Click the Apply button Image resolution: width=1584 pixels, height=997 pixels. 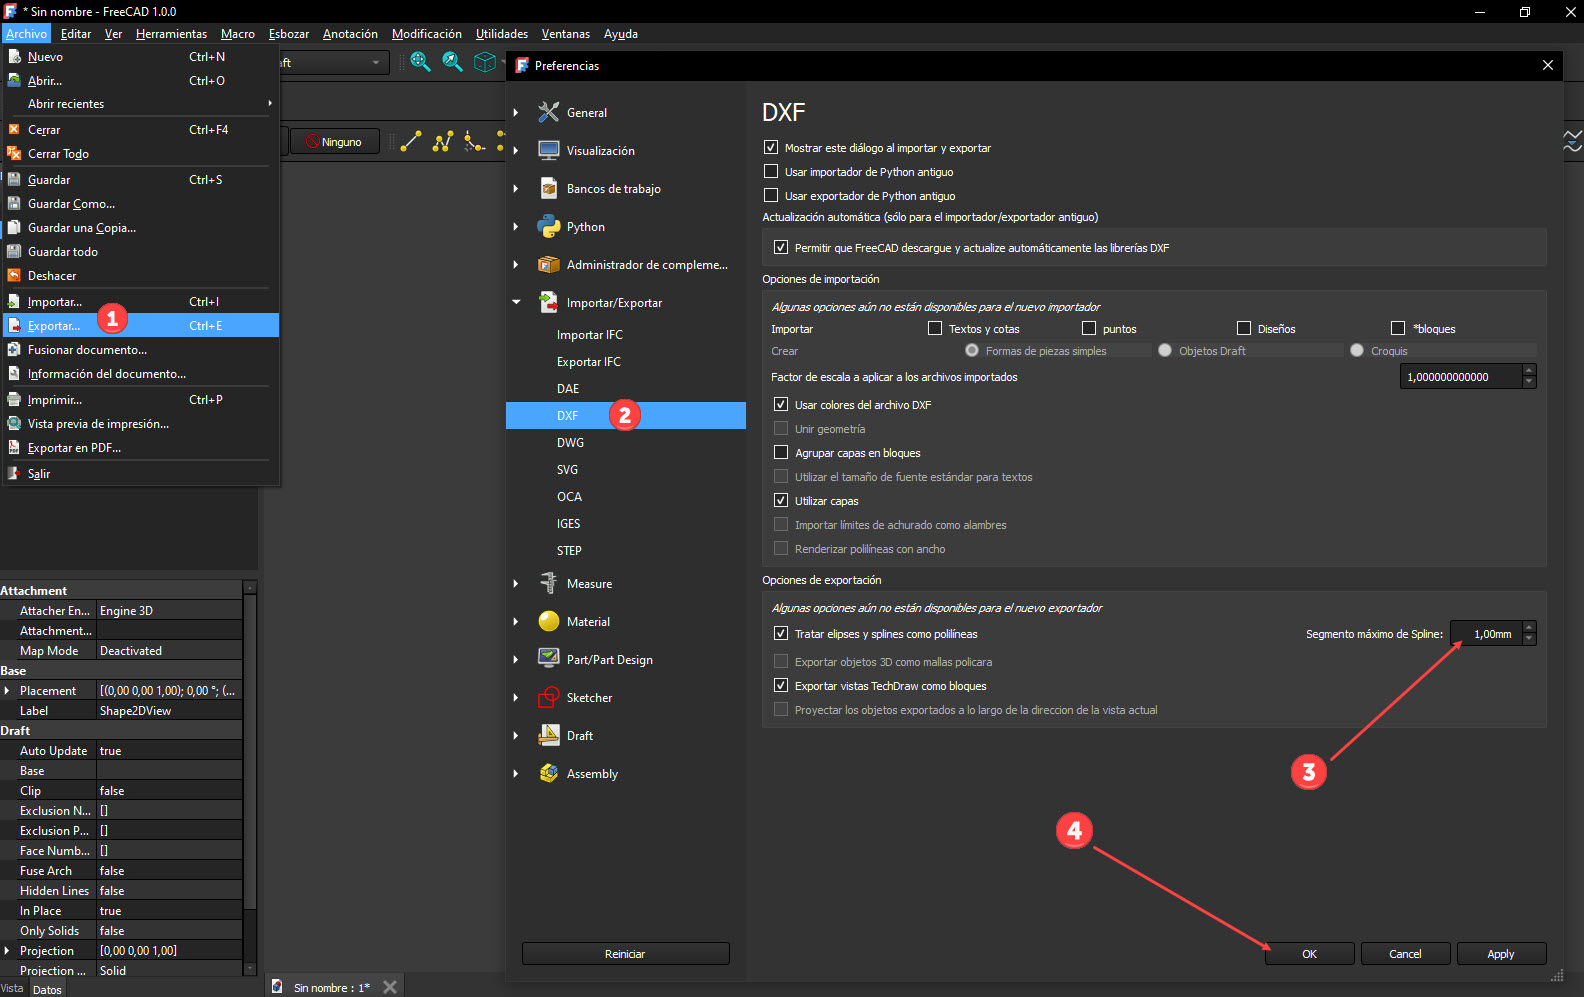point(1501,953)
